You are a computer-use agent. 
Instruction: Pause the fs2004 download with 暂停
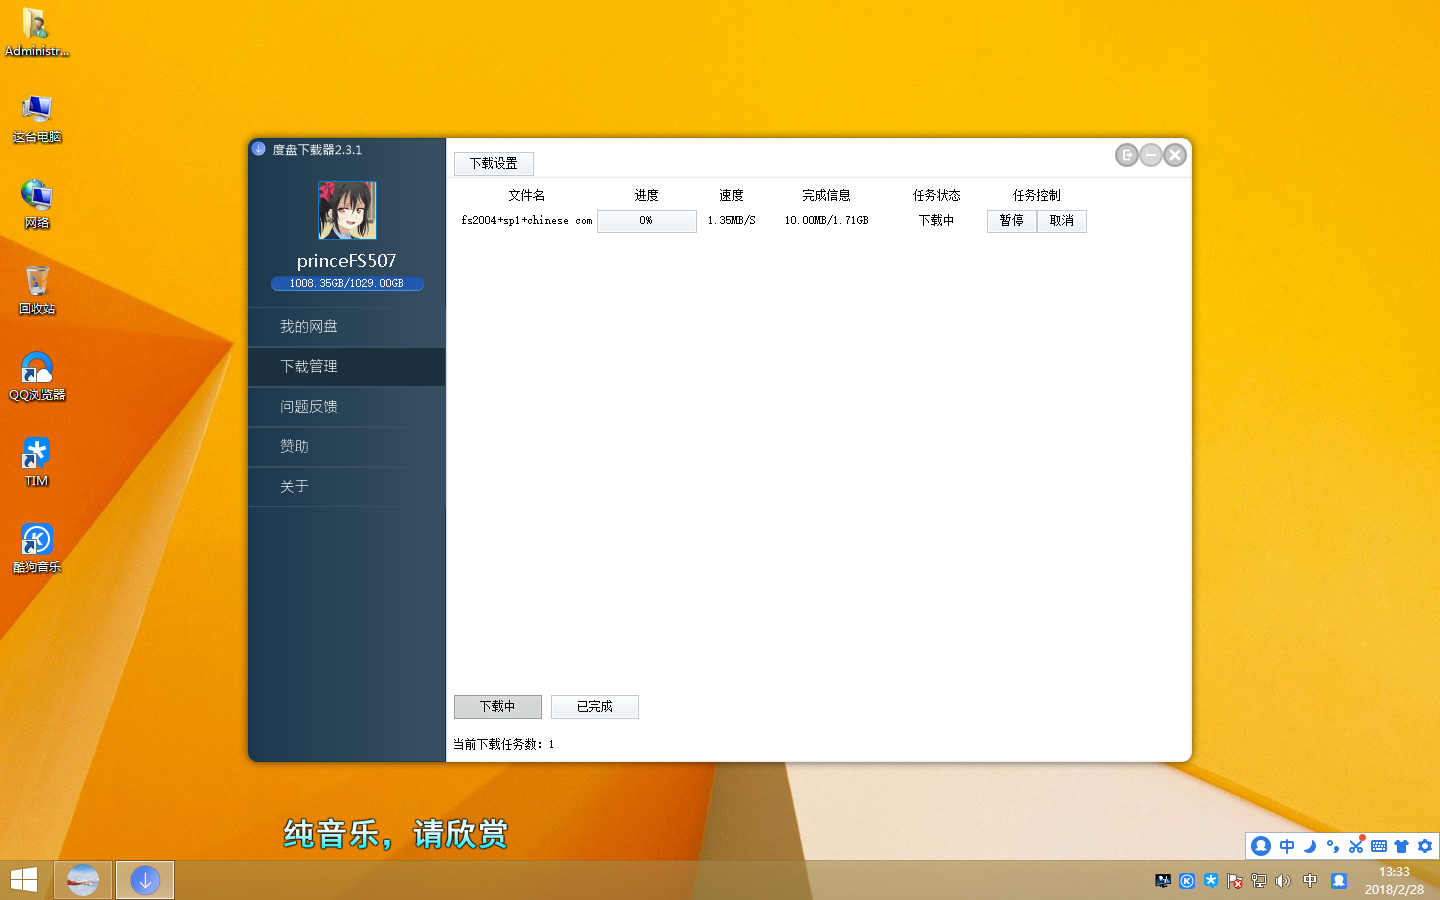[1011, 221]
